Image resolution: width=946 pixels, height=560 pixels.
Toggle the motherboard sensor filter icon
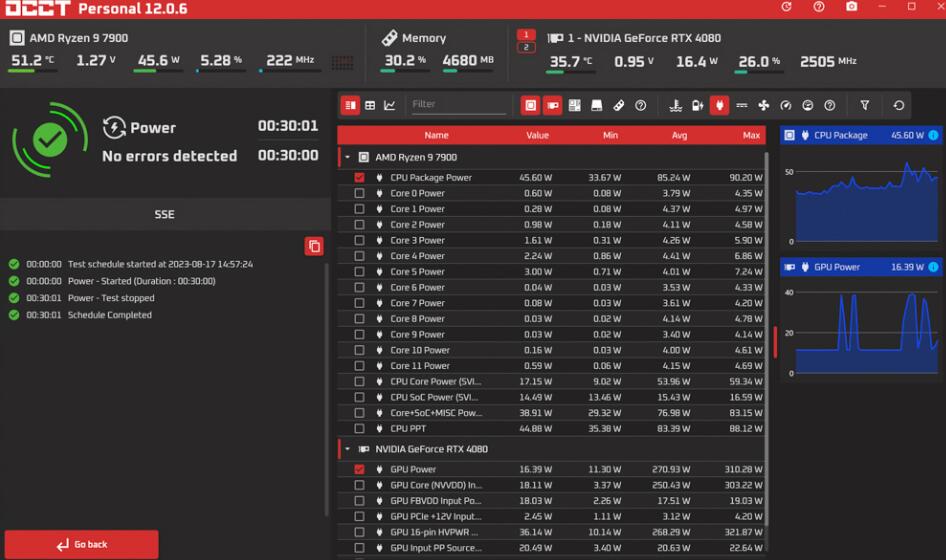click(574, 106)
